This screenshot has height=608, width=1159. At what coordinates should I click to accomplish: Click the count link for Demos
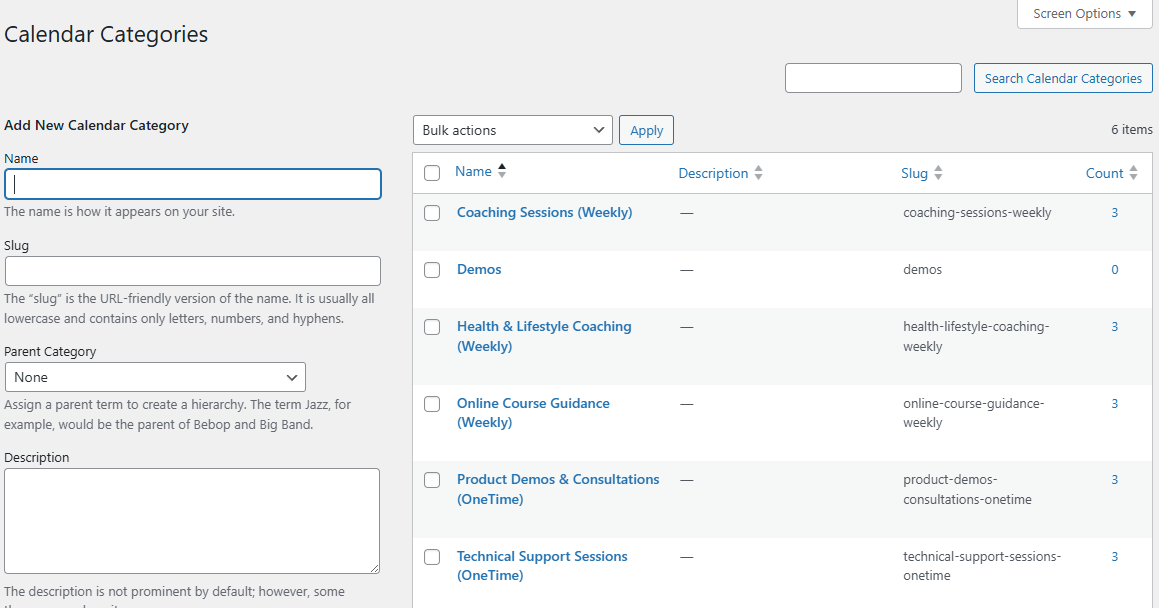pyautogui.click(x=1114, y=269)
